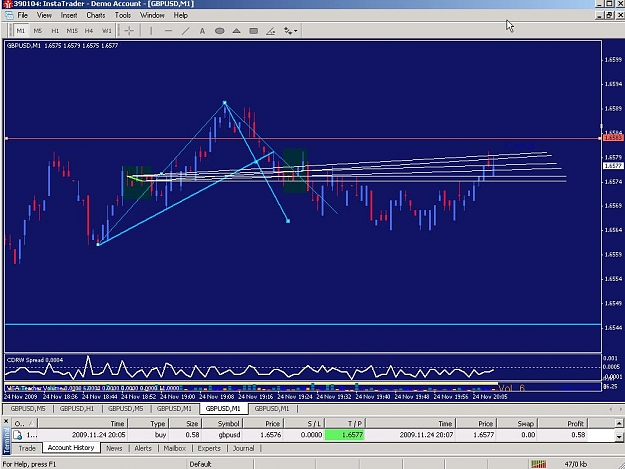Select the current price label 1.6577 on axis
The height and width of the screenshot is (469, 625).
[x=613, y=166]
